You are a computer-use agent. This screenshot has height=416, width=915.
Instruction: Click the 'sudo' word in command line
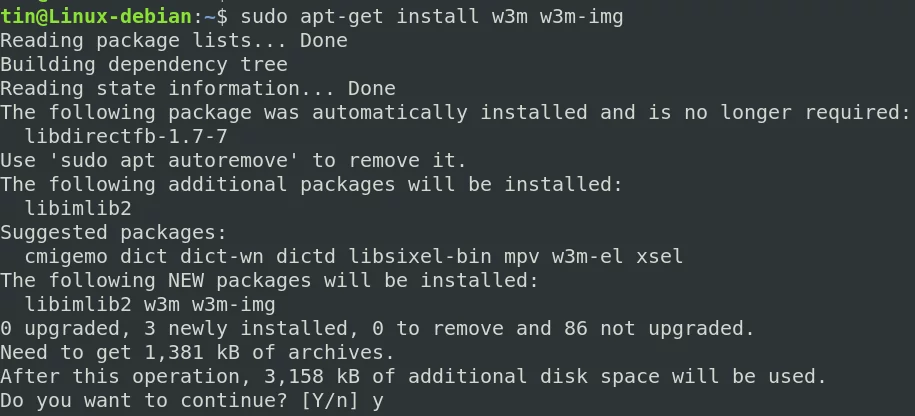(x=264, y=16)
